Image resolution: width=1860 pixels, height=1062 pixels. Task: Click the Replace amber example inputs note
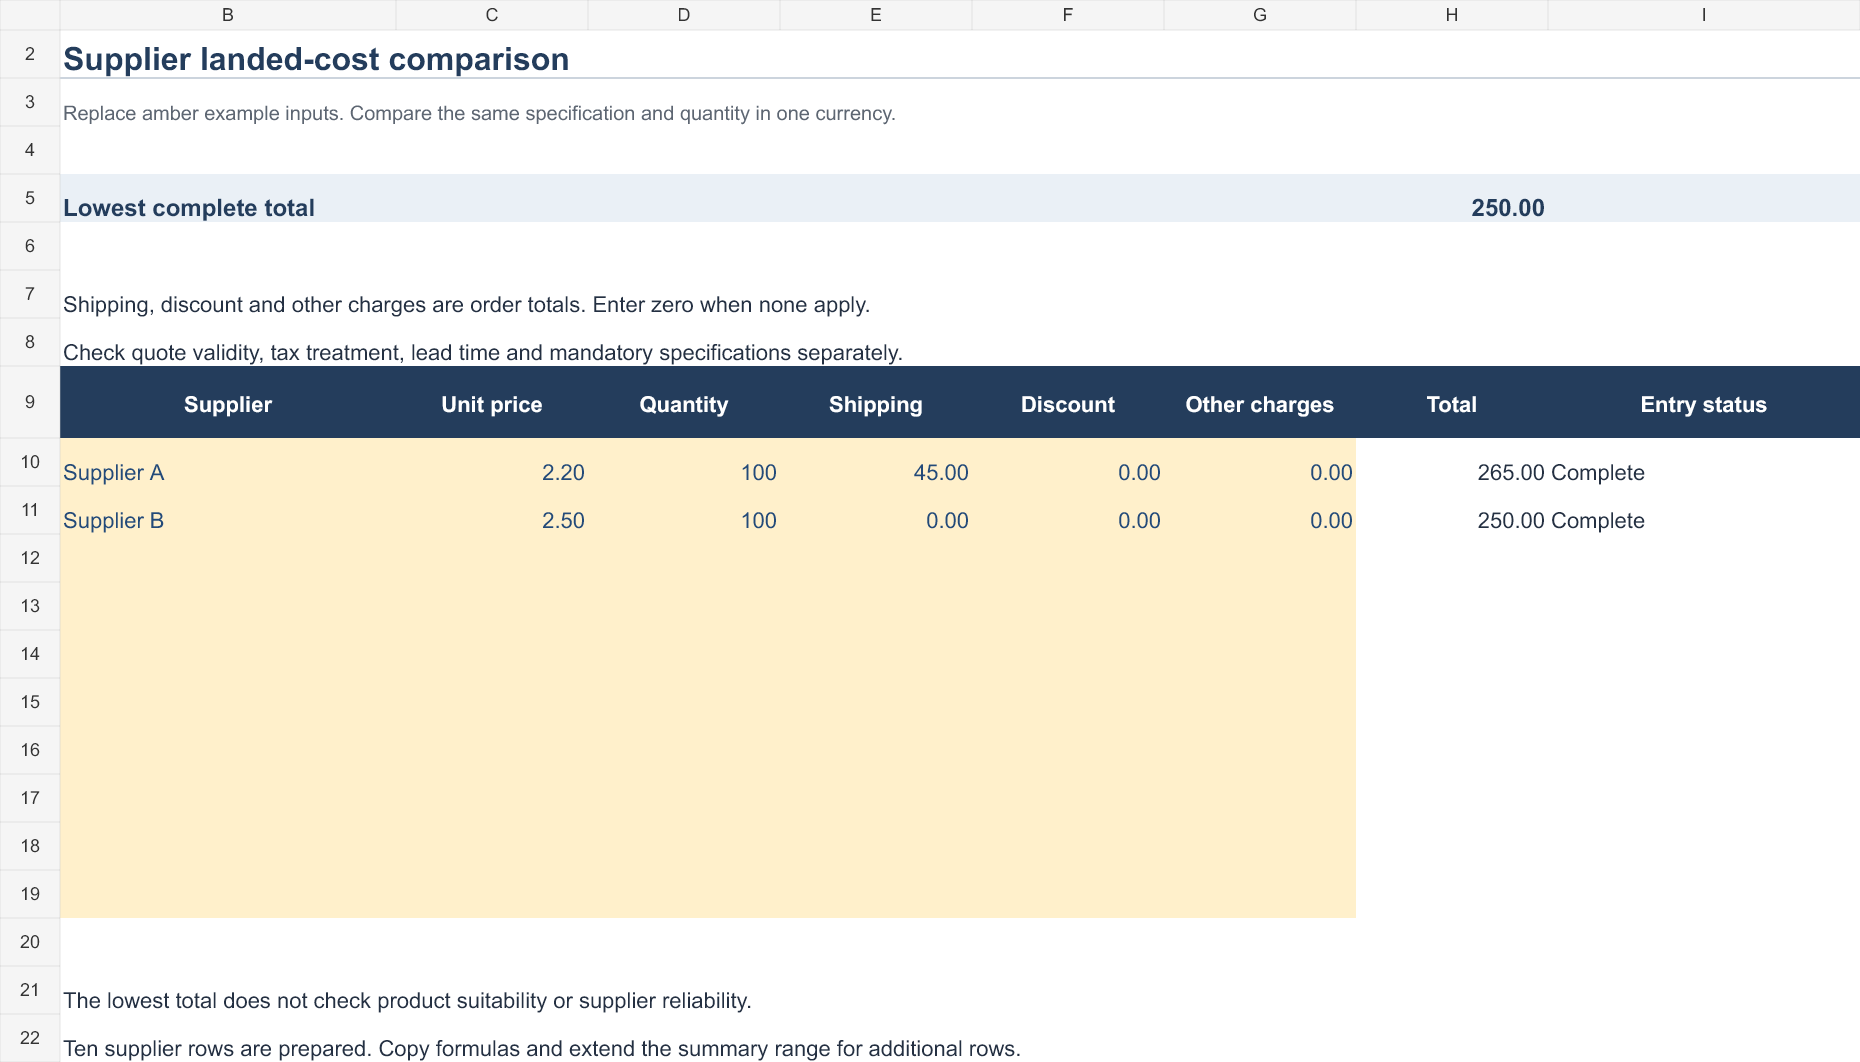[479, 113]
